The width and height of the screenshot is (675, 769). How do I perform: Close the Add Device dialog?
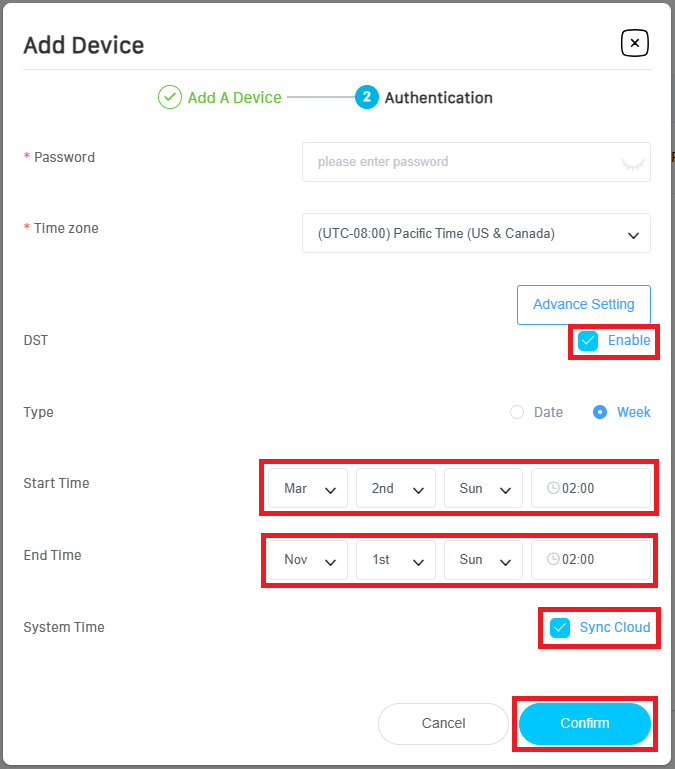(x=635, y=43)
